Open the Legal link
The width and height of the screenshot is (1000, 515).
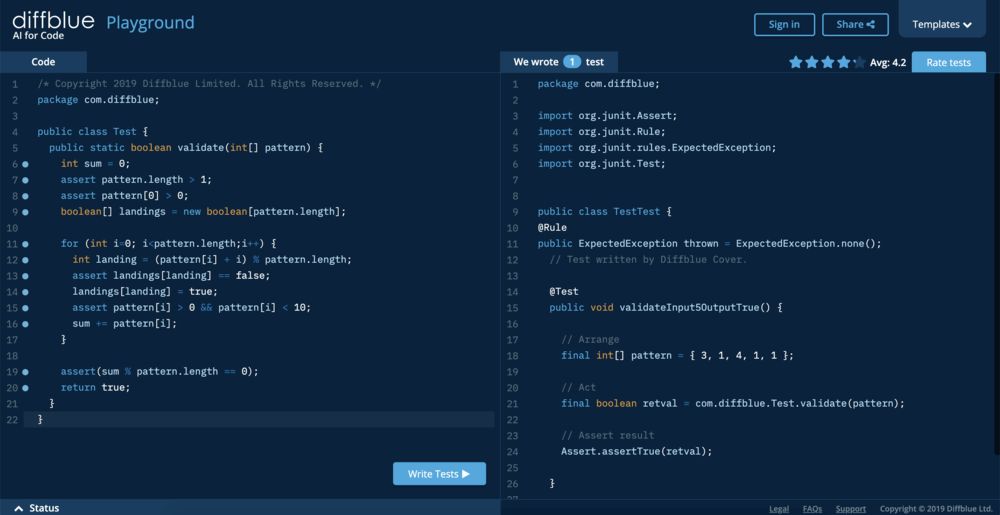(779, 509)
